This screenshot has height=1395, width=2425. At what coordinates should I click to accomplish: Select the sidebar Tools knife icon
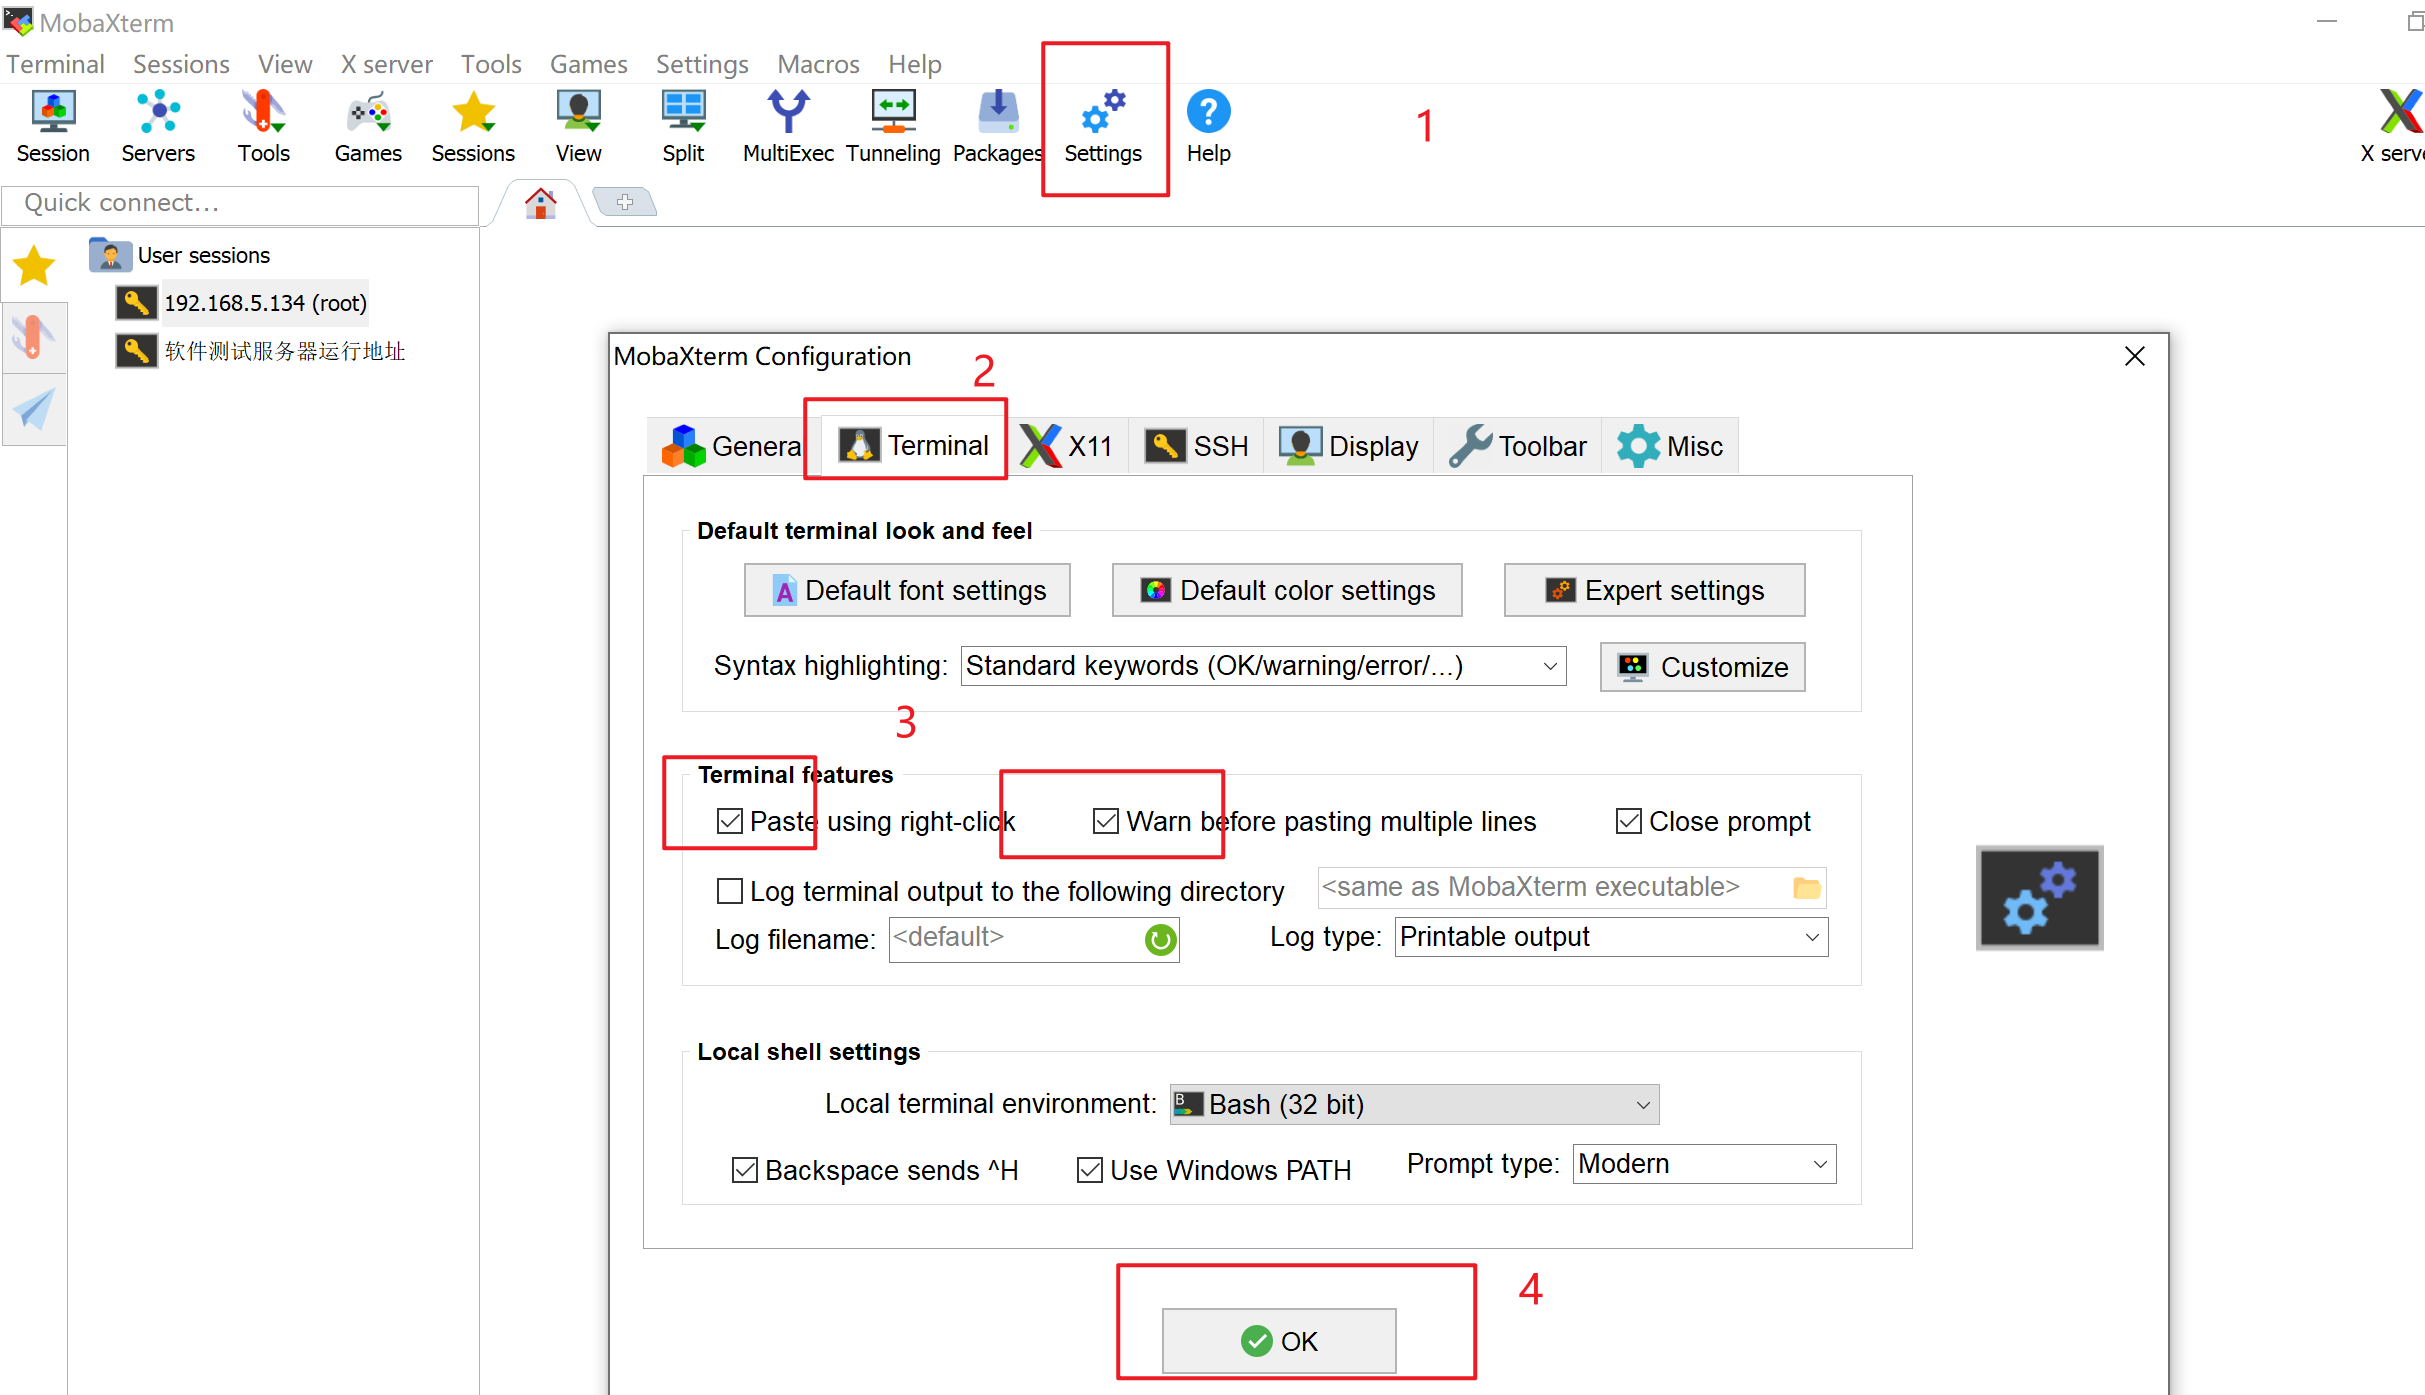point(34,337)
